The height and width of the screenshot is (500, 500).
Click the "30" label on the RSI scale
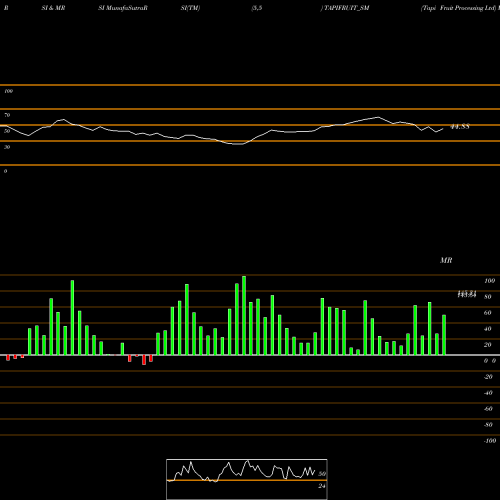click(7, 147)
